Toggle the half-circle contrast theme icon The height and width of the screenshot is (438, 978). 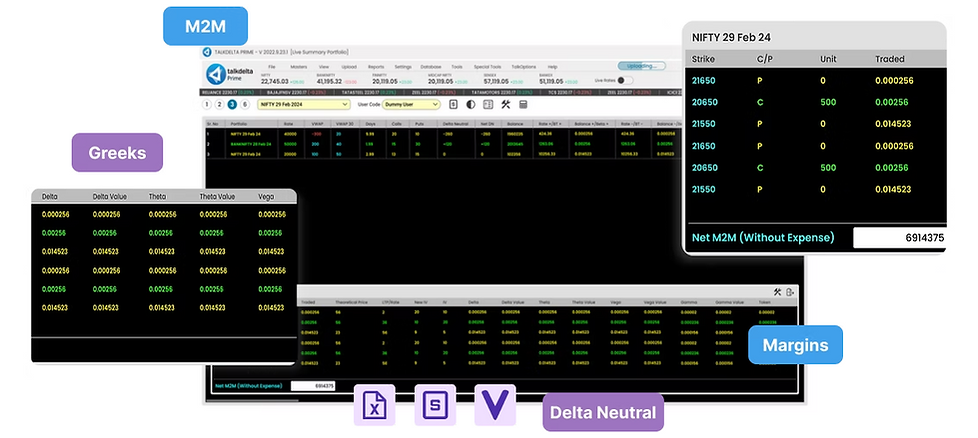(x=471, y=105)
